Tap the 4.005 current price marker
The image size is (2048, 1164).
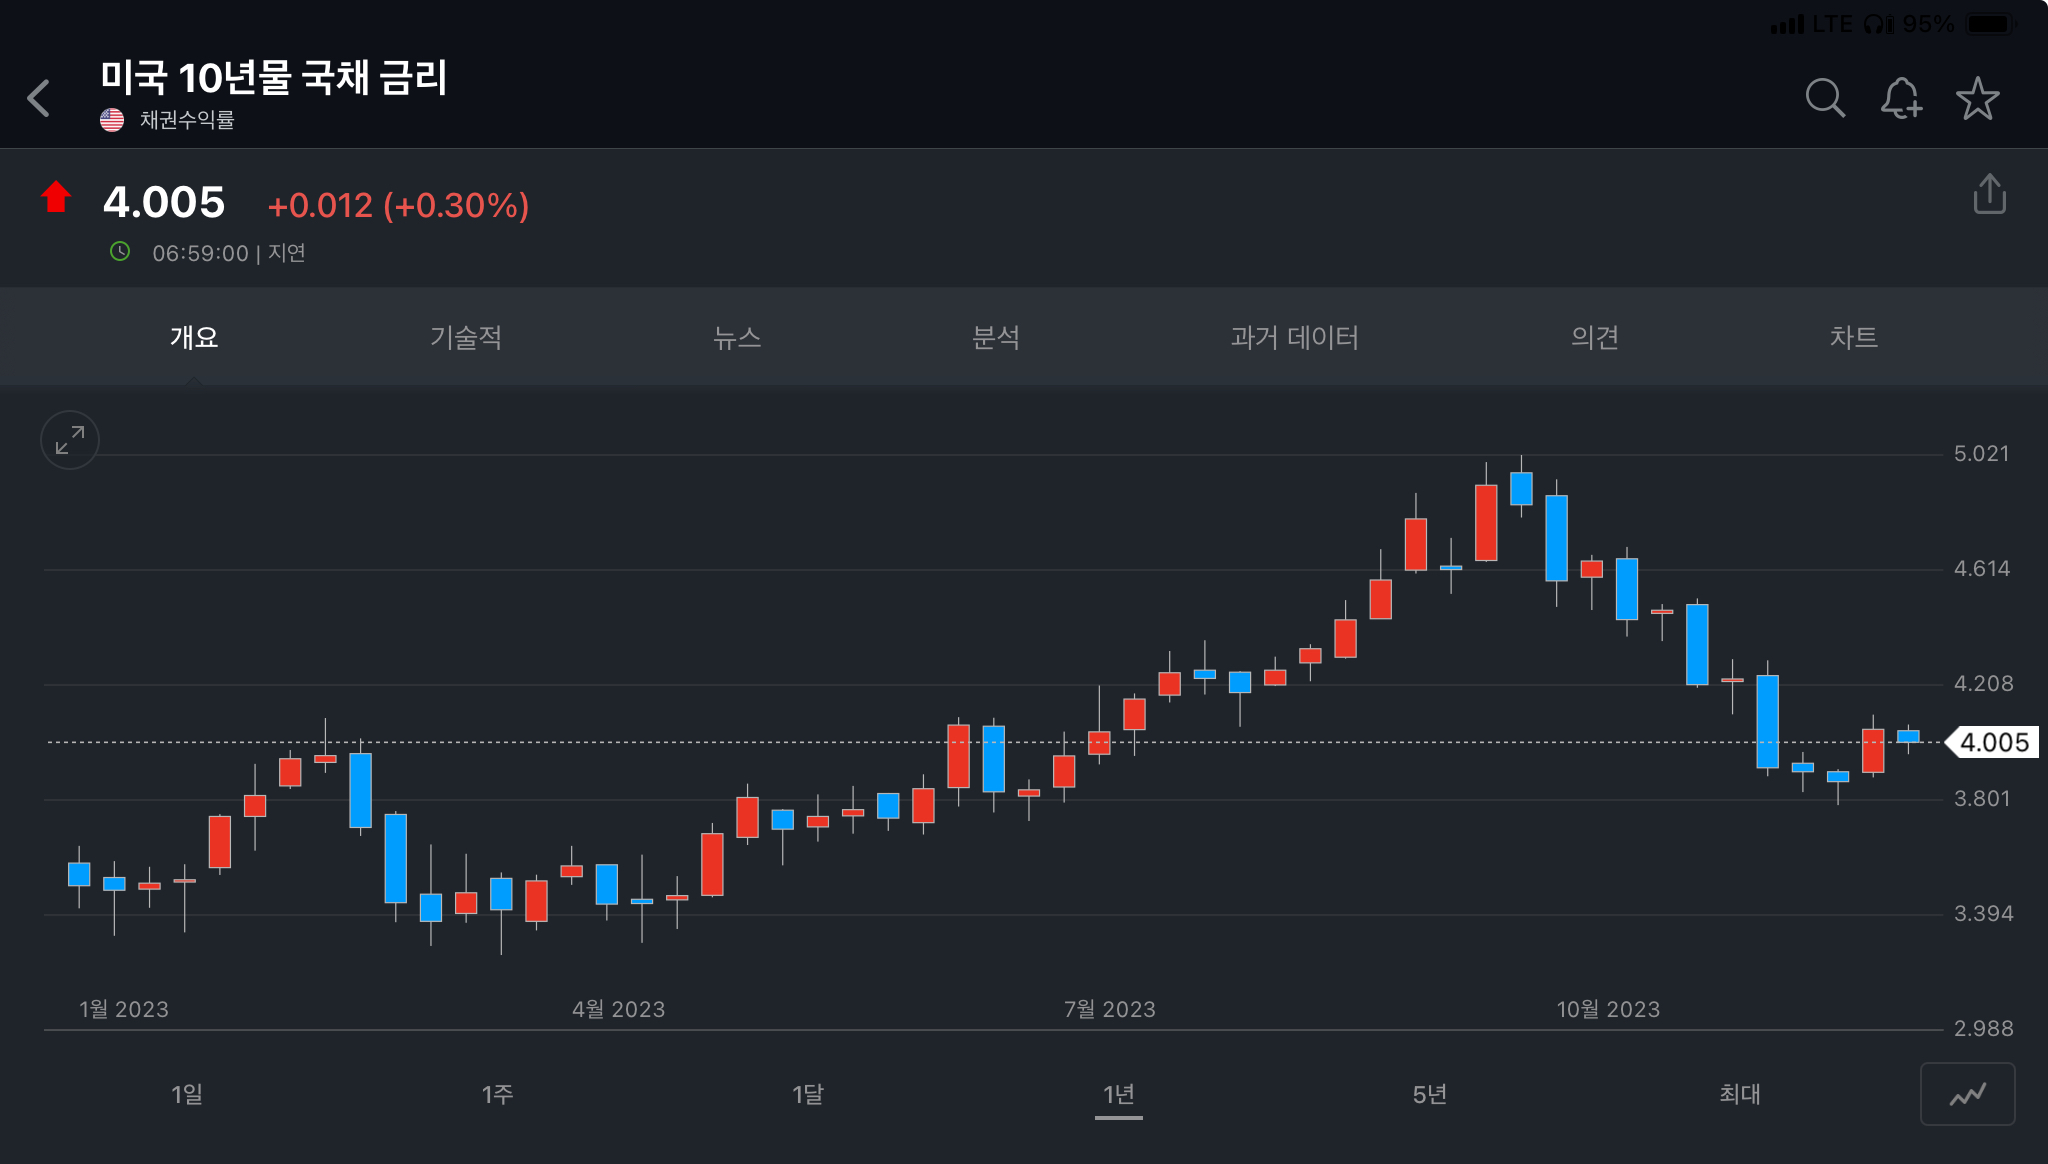click(x=1992, y=742)
